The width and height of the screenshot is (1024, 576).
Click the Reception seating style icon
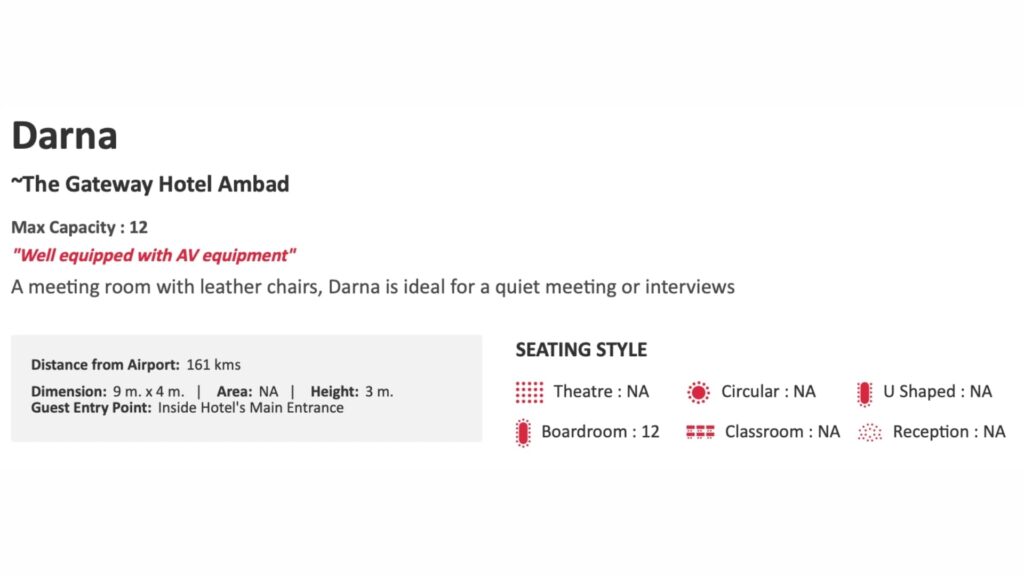coord(870,432)
